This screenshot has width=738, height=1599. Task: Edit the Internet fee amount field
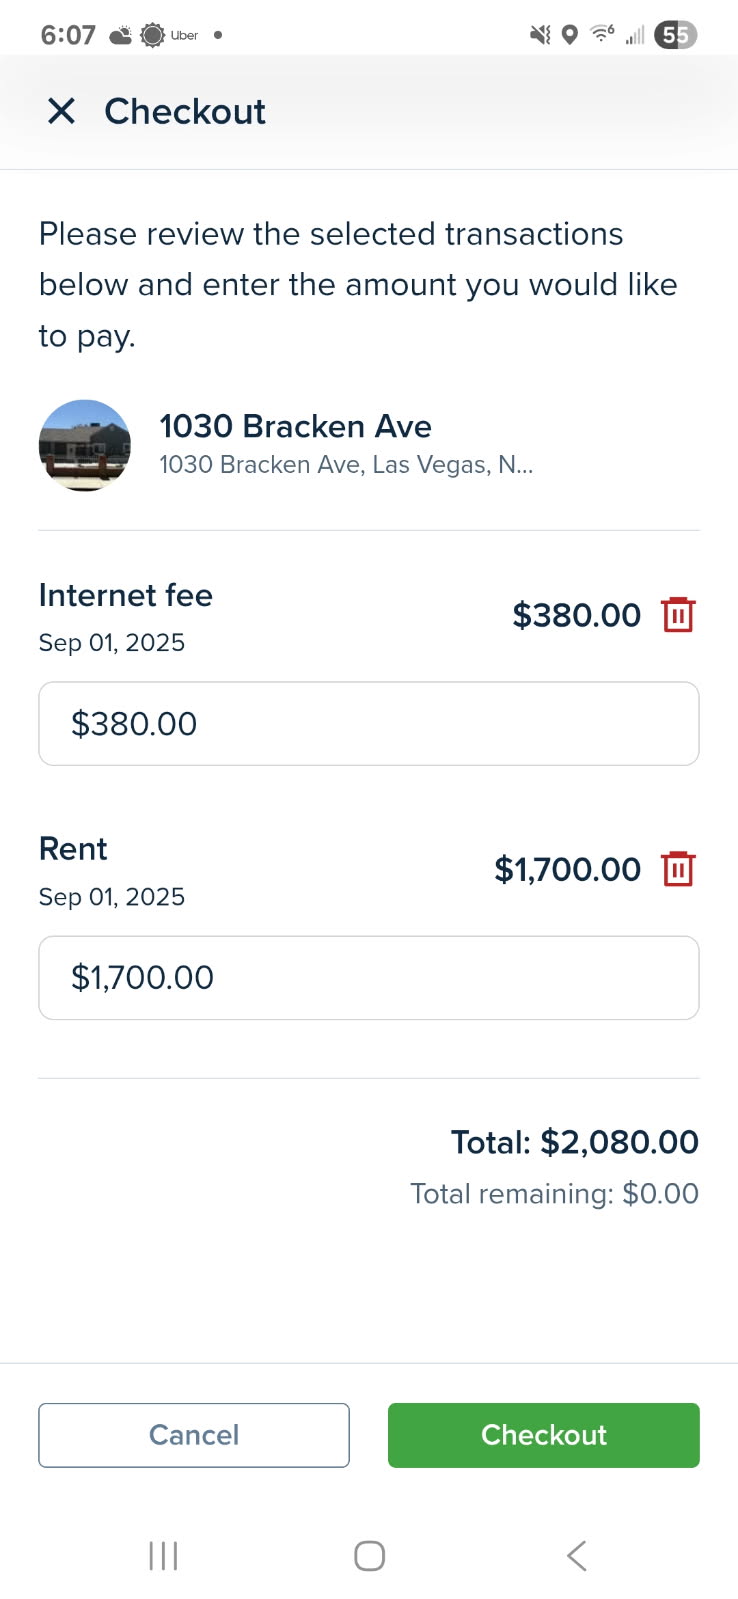(368, 724)
